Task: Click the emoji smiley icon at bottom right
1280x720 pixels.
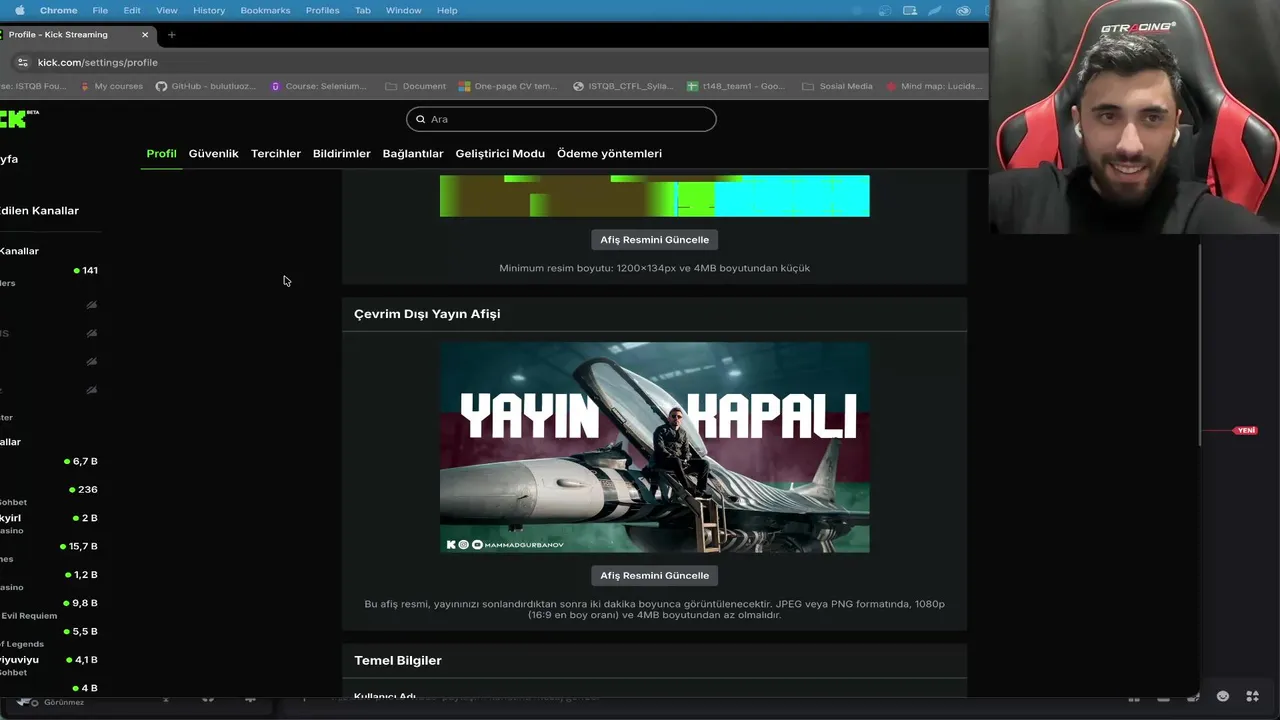Action: [x=1222, y=696]
